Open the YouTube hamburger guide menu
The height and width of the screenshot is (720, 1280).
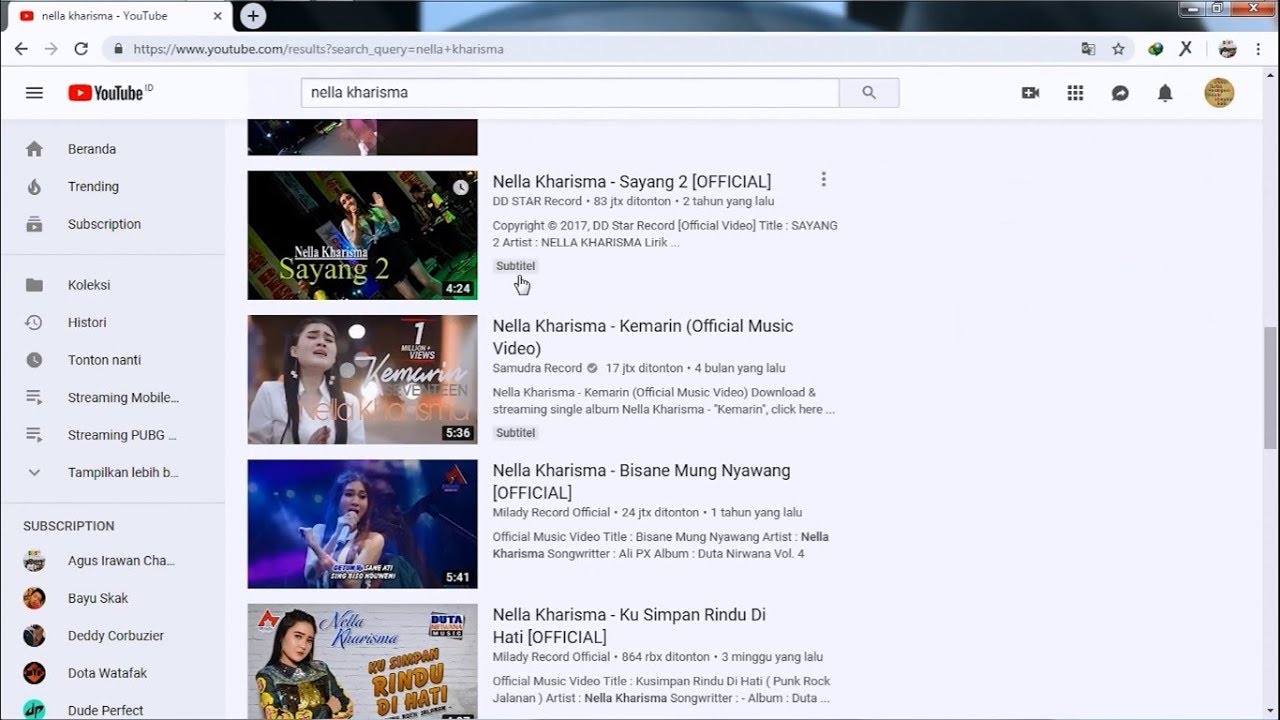[34, 93]
